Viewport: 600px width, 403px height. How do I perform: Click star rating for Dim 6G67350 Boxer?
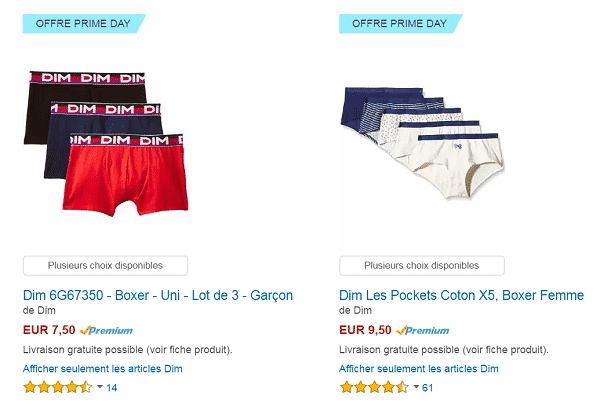(x=57, y=387)
